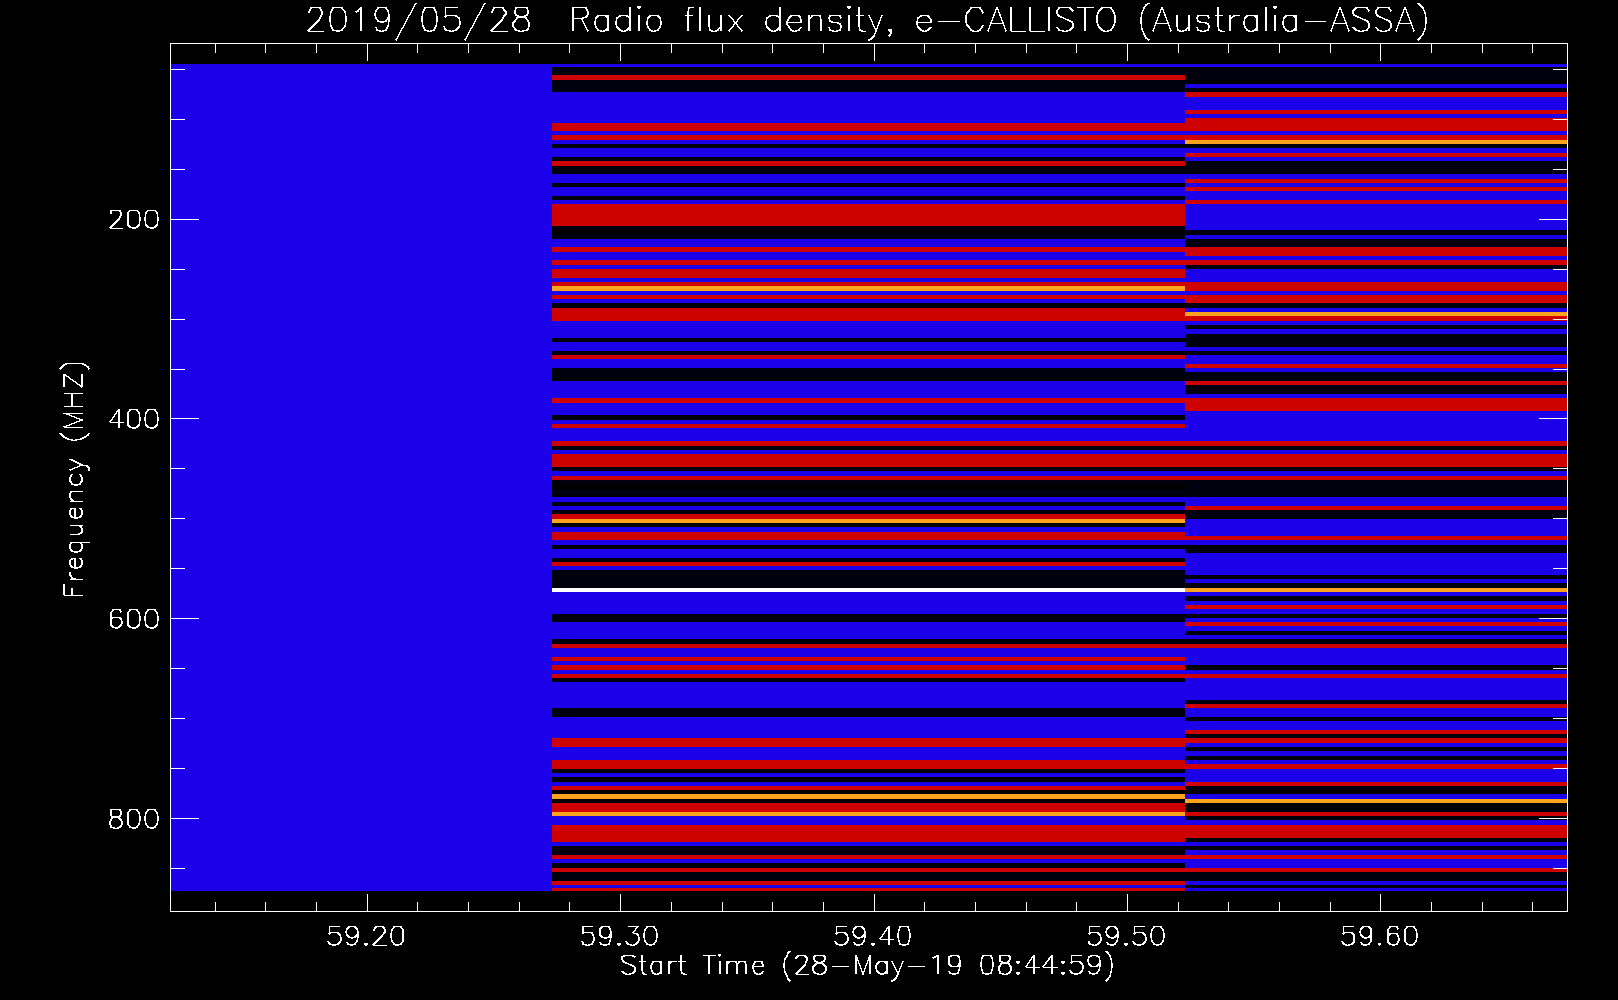The image size is (1618, 1000).
Task: Click the 59.50 time tick label
Action: coord(1127,937)
